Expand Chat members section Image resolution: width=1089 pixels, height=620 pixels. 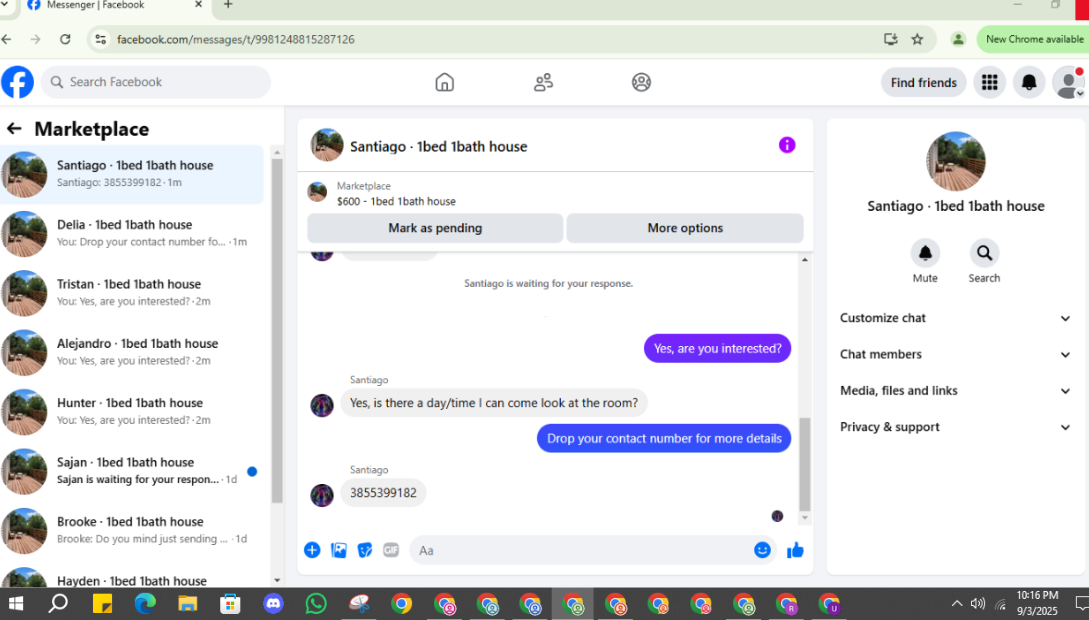(x=955, y=354)
